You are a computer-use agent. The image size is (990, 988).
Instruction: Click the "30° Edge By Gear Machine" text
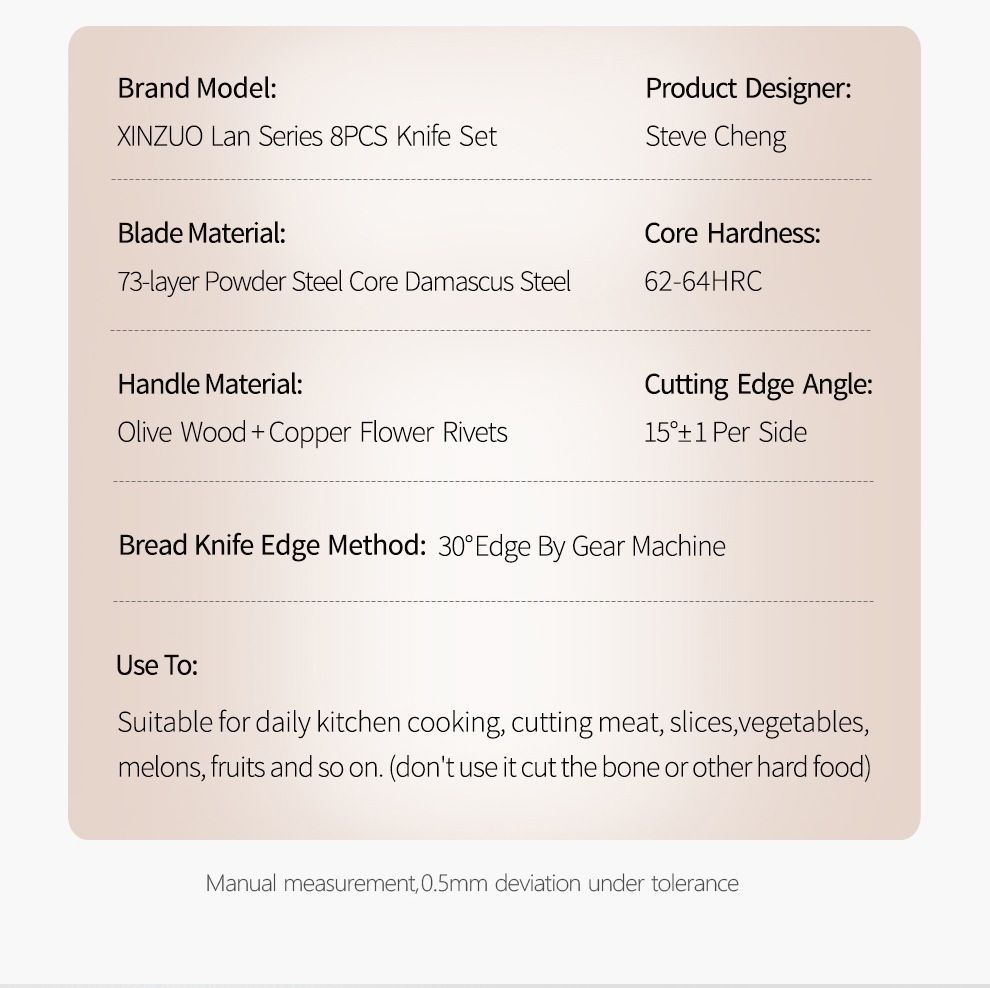point(582,546)
